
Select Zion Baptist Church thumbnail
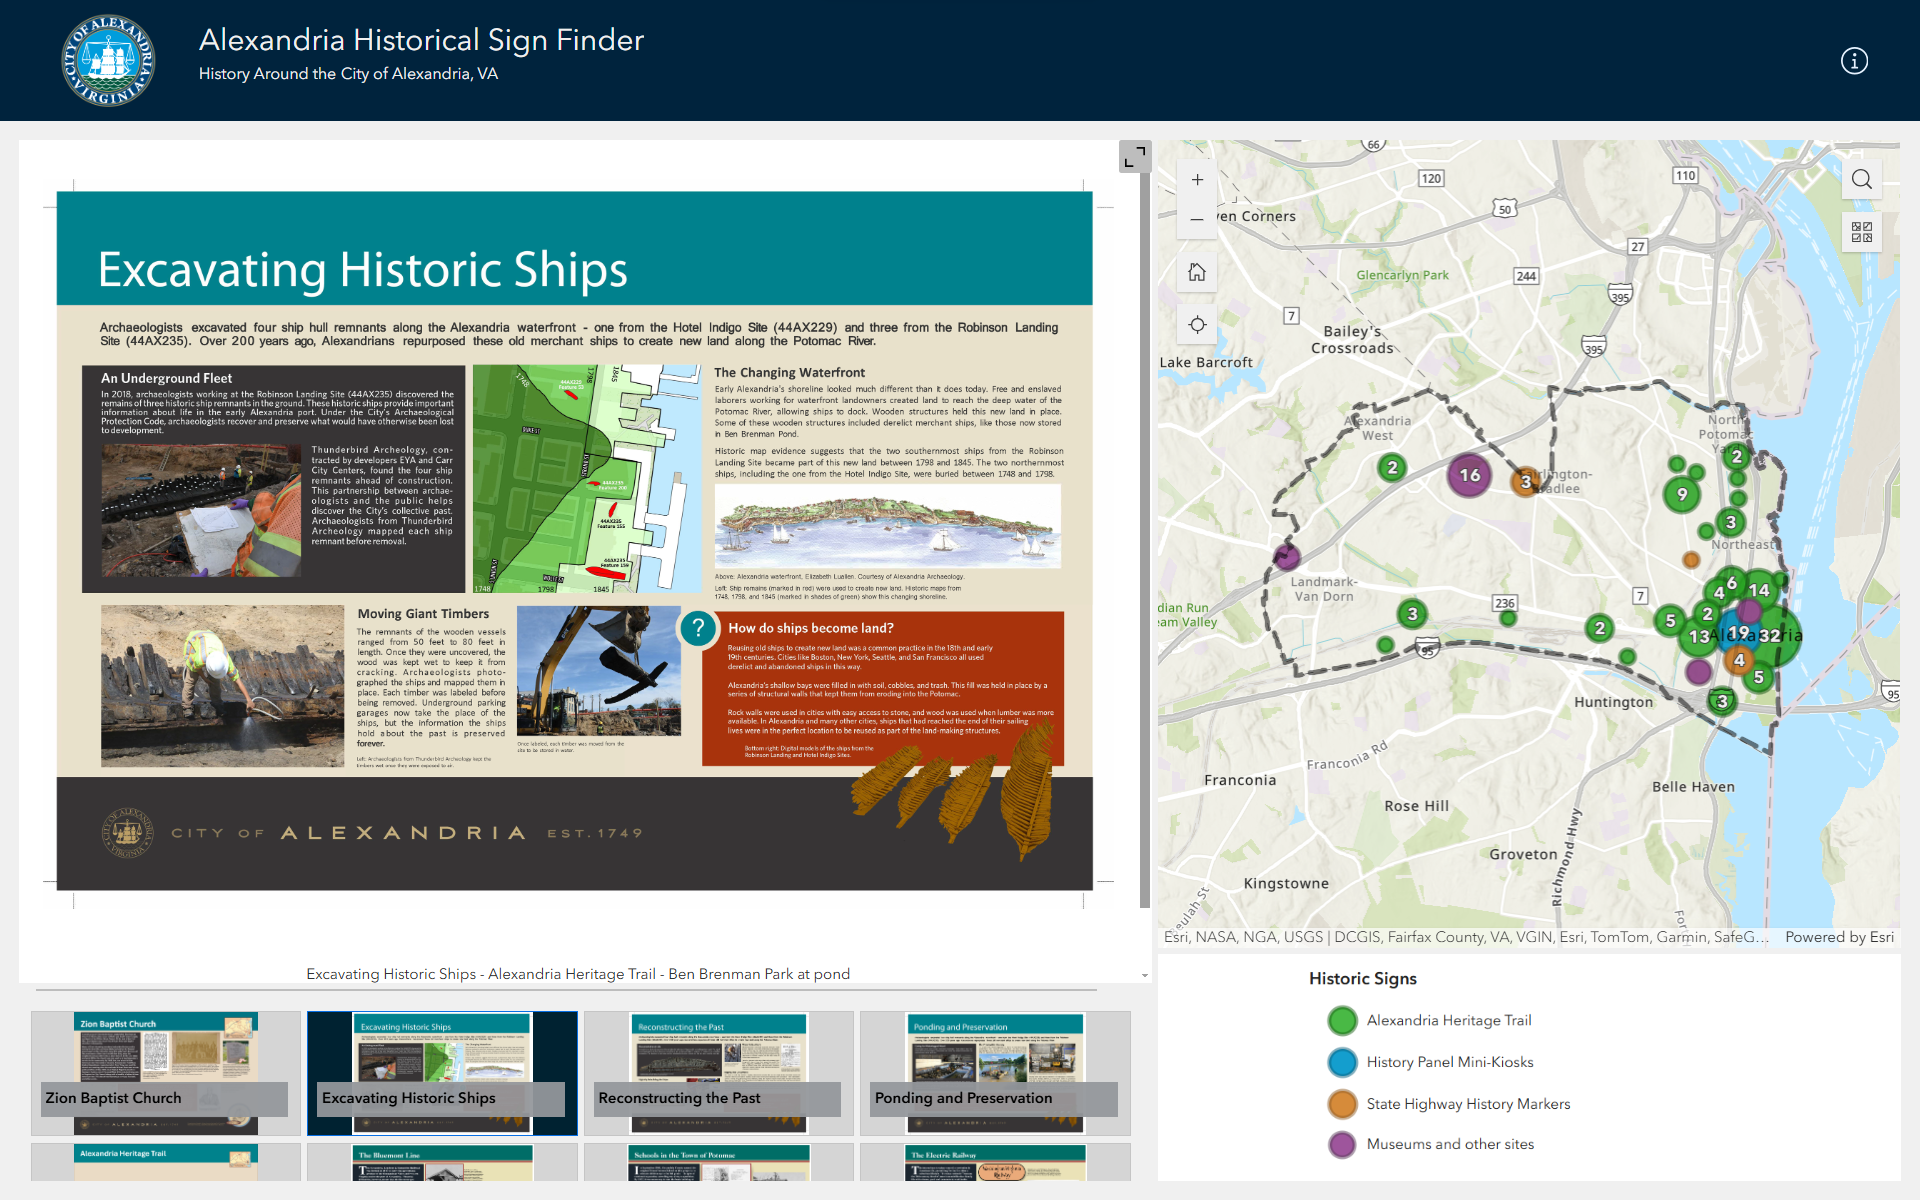tap(166, 1073)
